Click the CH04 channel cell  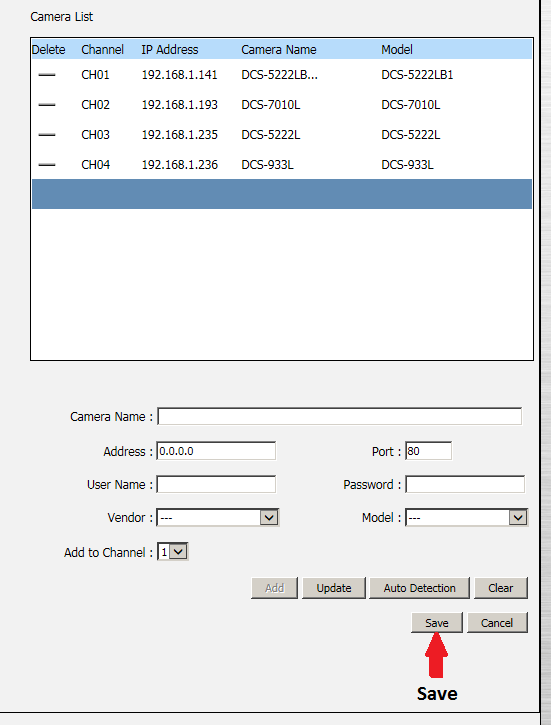point(95,165)
